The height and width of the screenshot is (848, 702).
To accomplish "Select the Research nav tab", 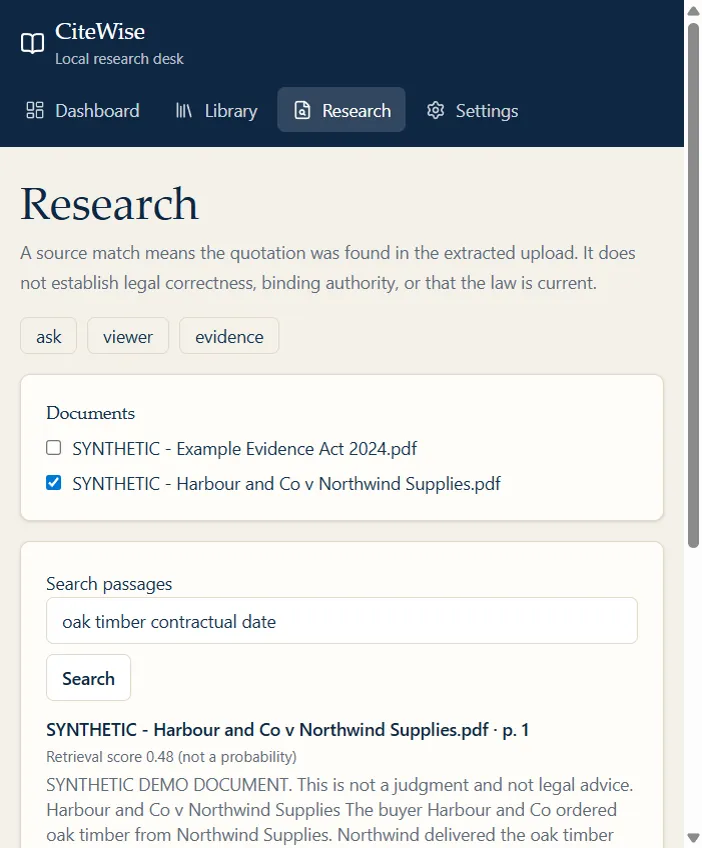I will [341, 110].
